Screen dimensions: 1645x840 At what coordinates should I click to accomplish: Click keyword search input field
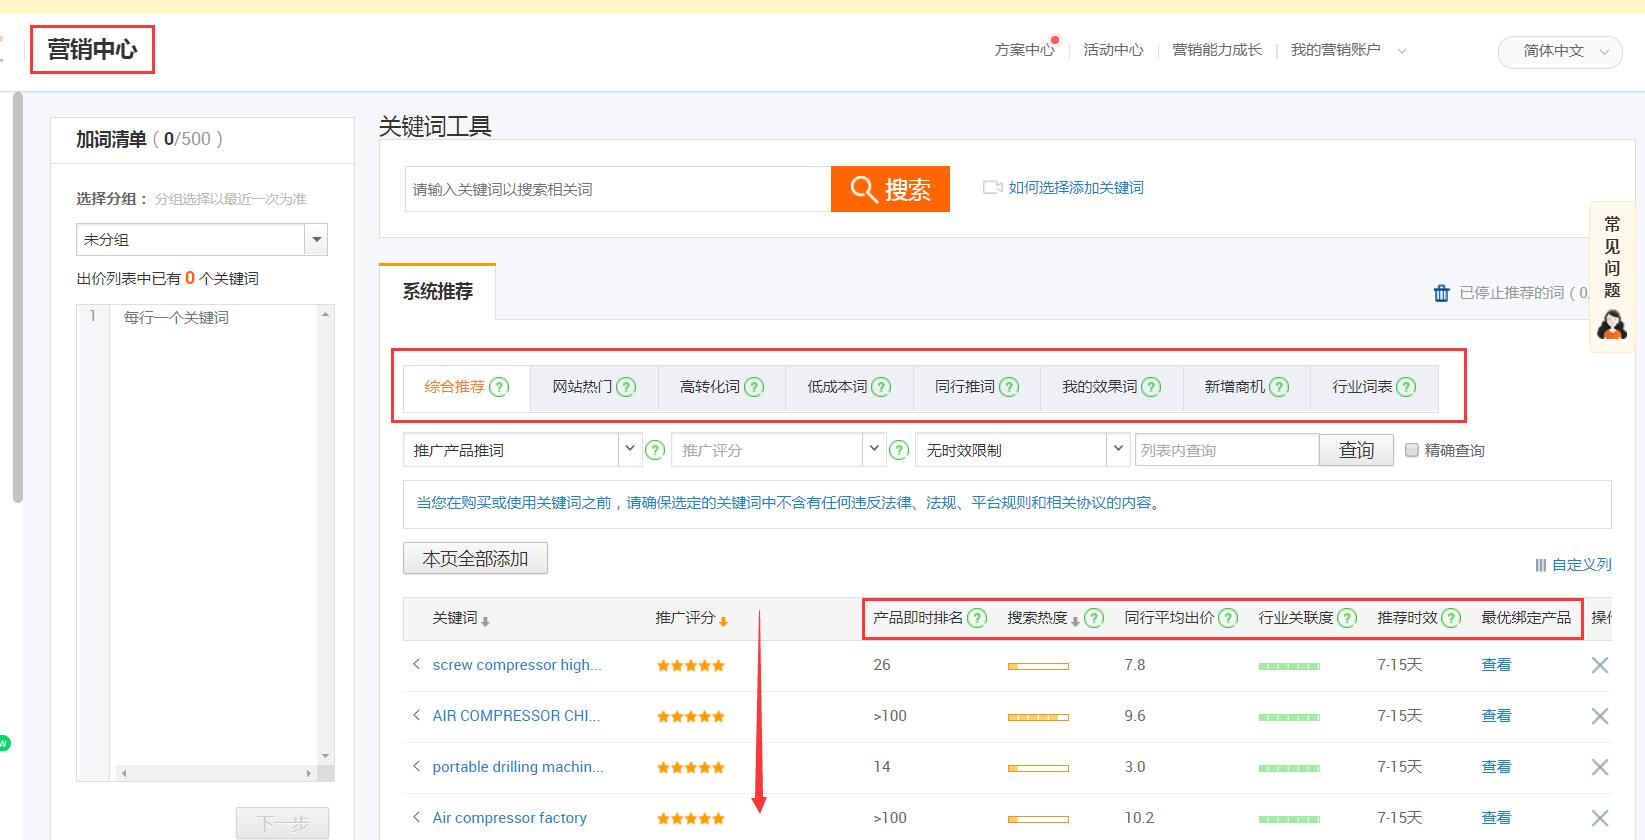click(x=618, y=189)
